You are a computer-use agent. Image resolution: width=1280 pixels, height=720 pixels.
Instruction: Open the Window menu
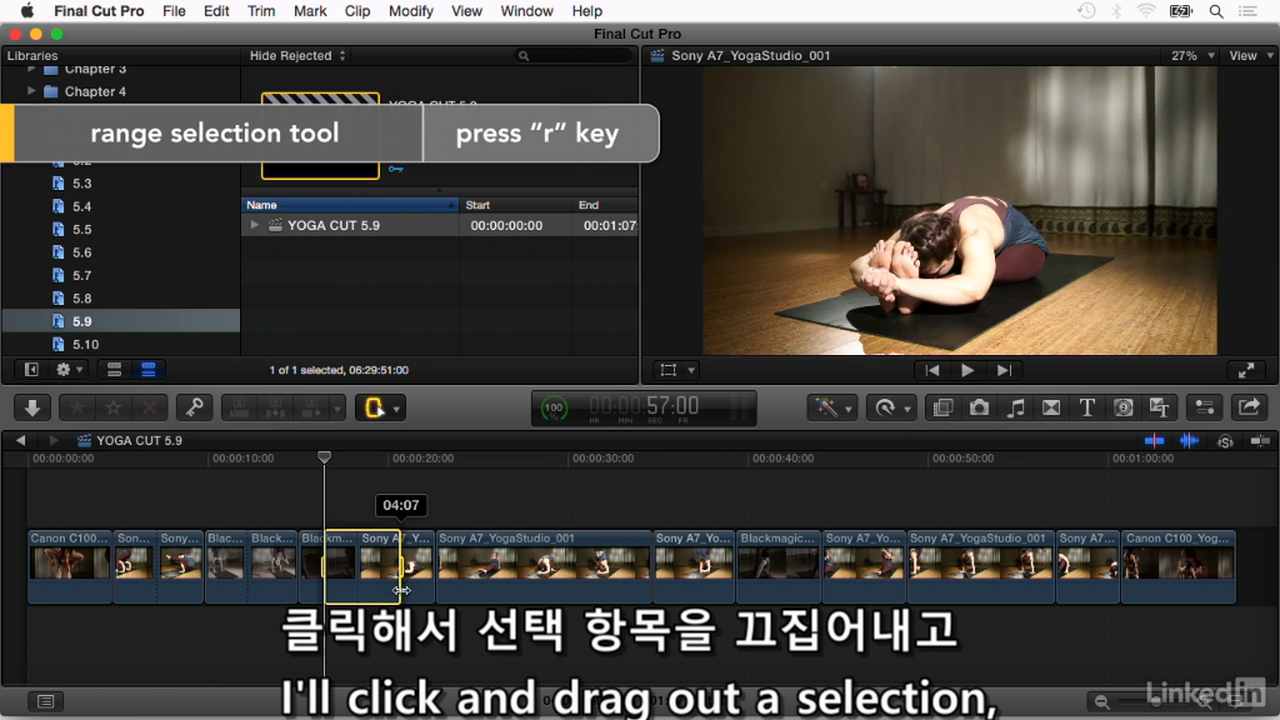(x=527, y=11)
